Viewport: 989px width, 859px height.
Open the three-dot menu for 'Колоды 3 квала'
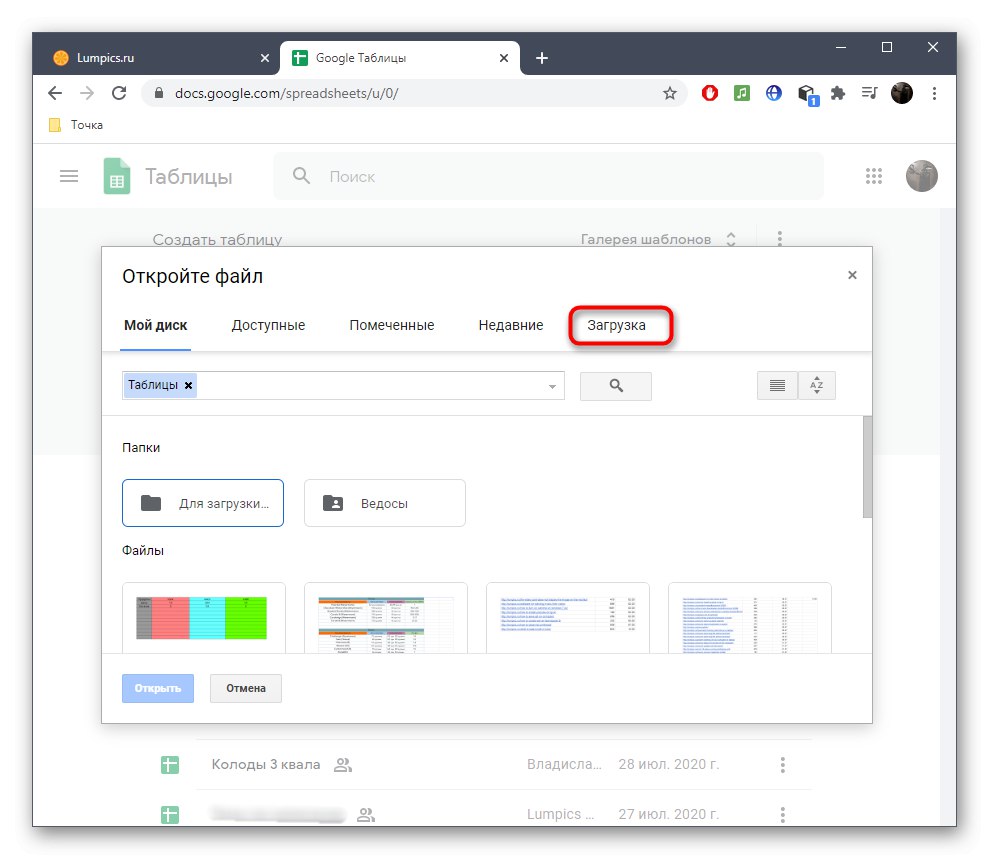tap(781, 764)
